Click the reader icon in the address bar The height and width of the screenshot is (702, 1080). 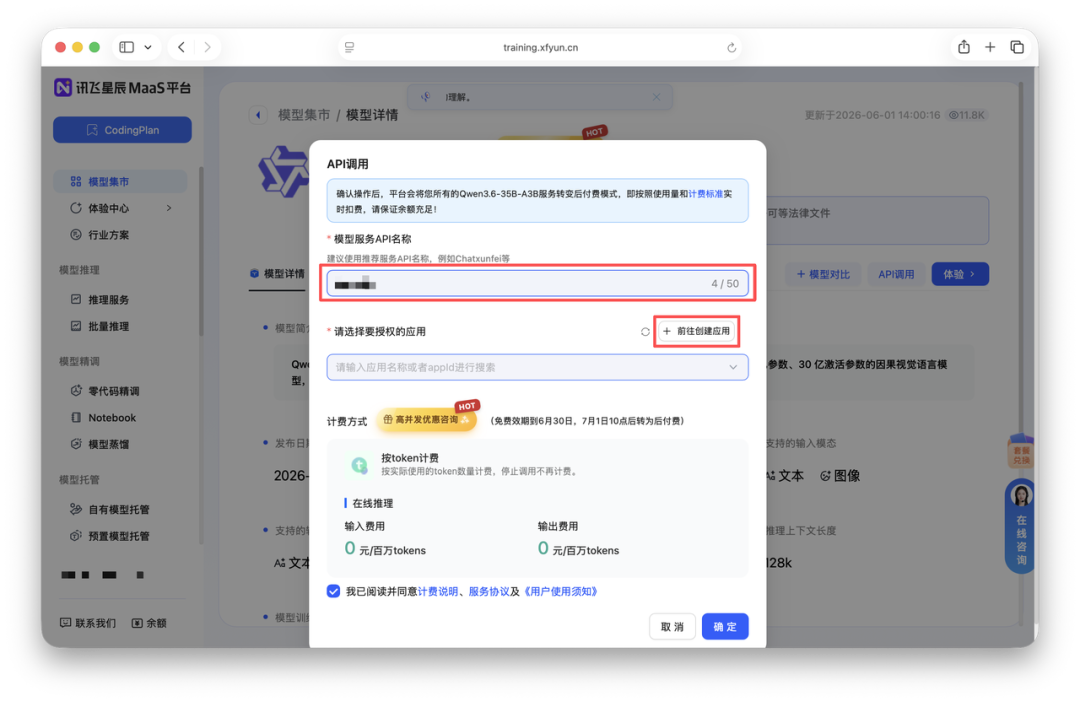[349, 47]
